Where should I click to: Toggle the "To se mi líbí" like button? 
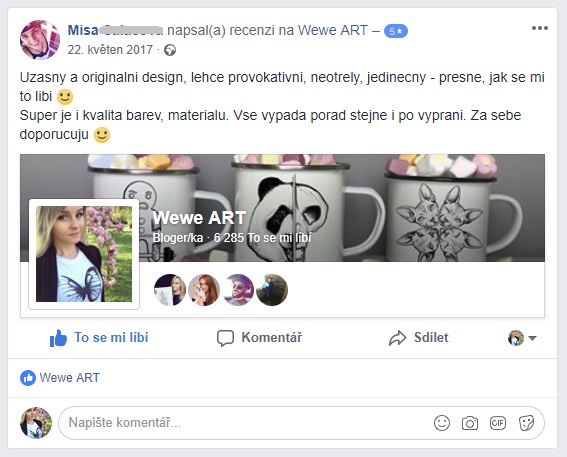pyautogui.click(x=99, y=338)
